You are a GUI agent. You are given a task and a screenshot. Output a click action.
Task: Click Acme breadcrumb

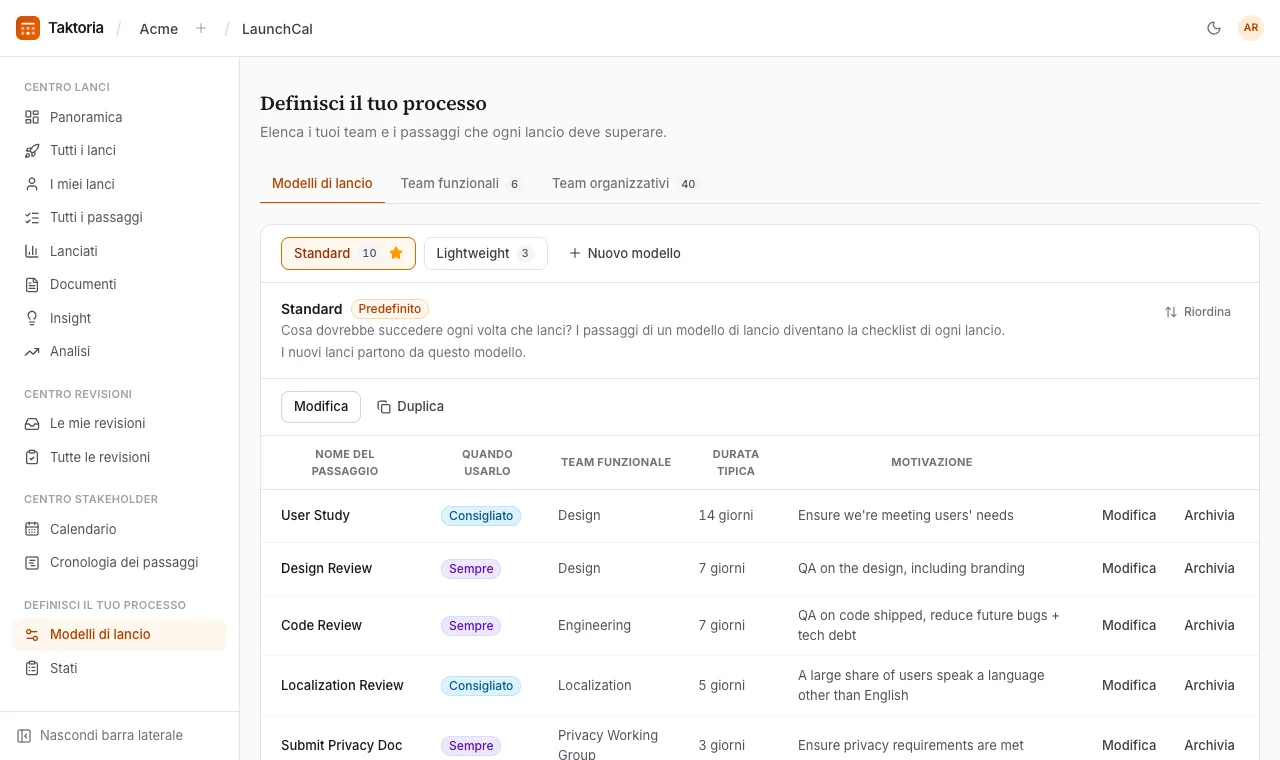tap(159, 29)
